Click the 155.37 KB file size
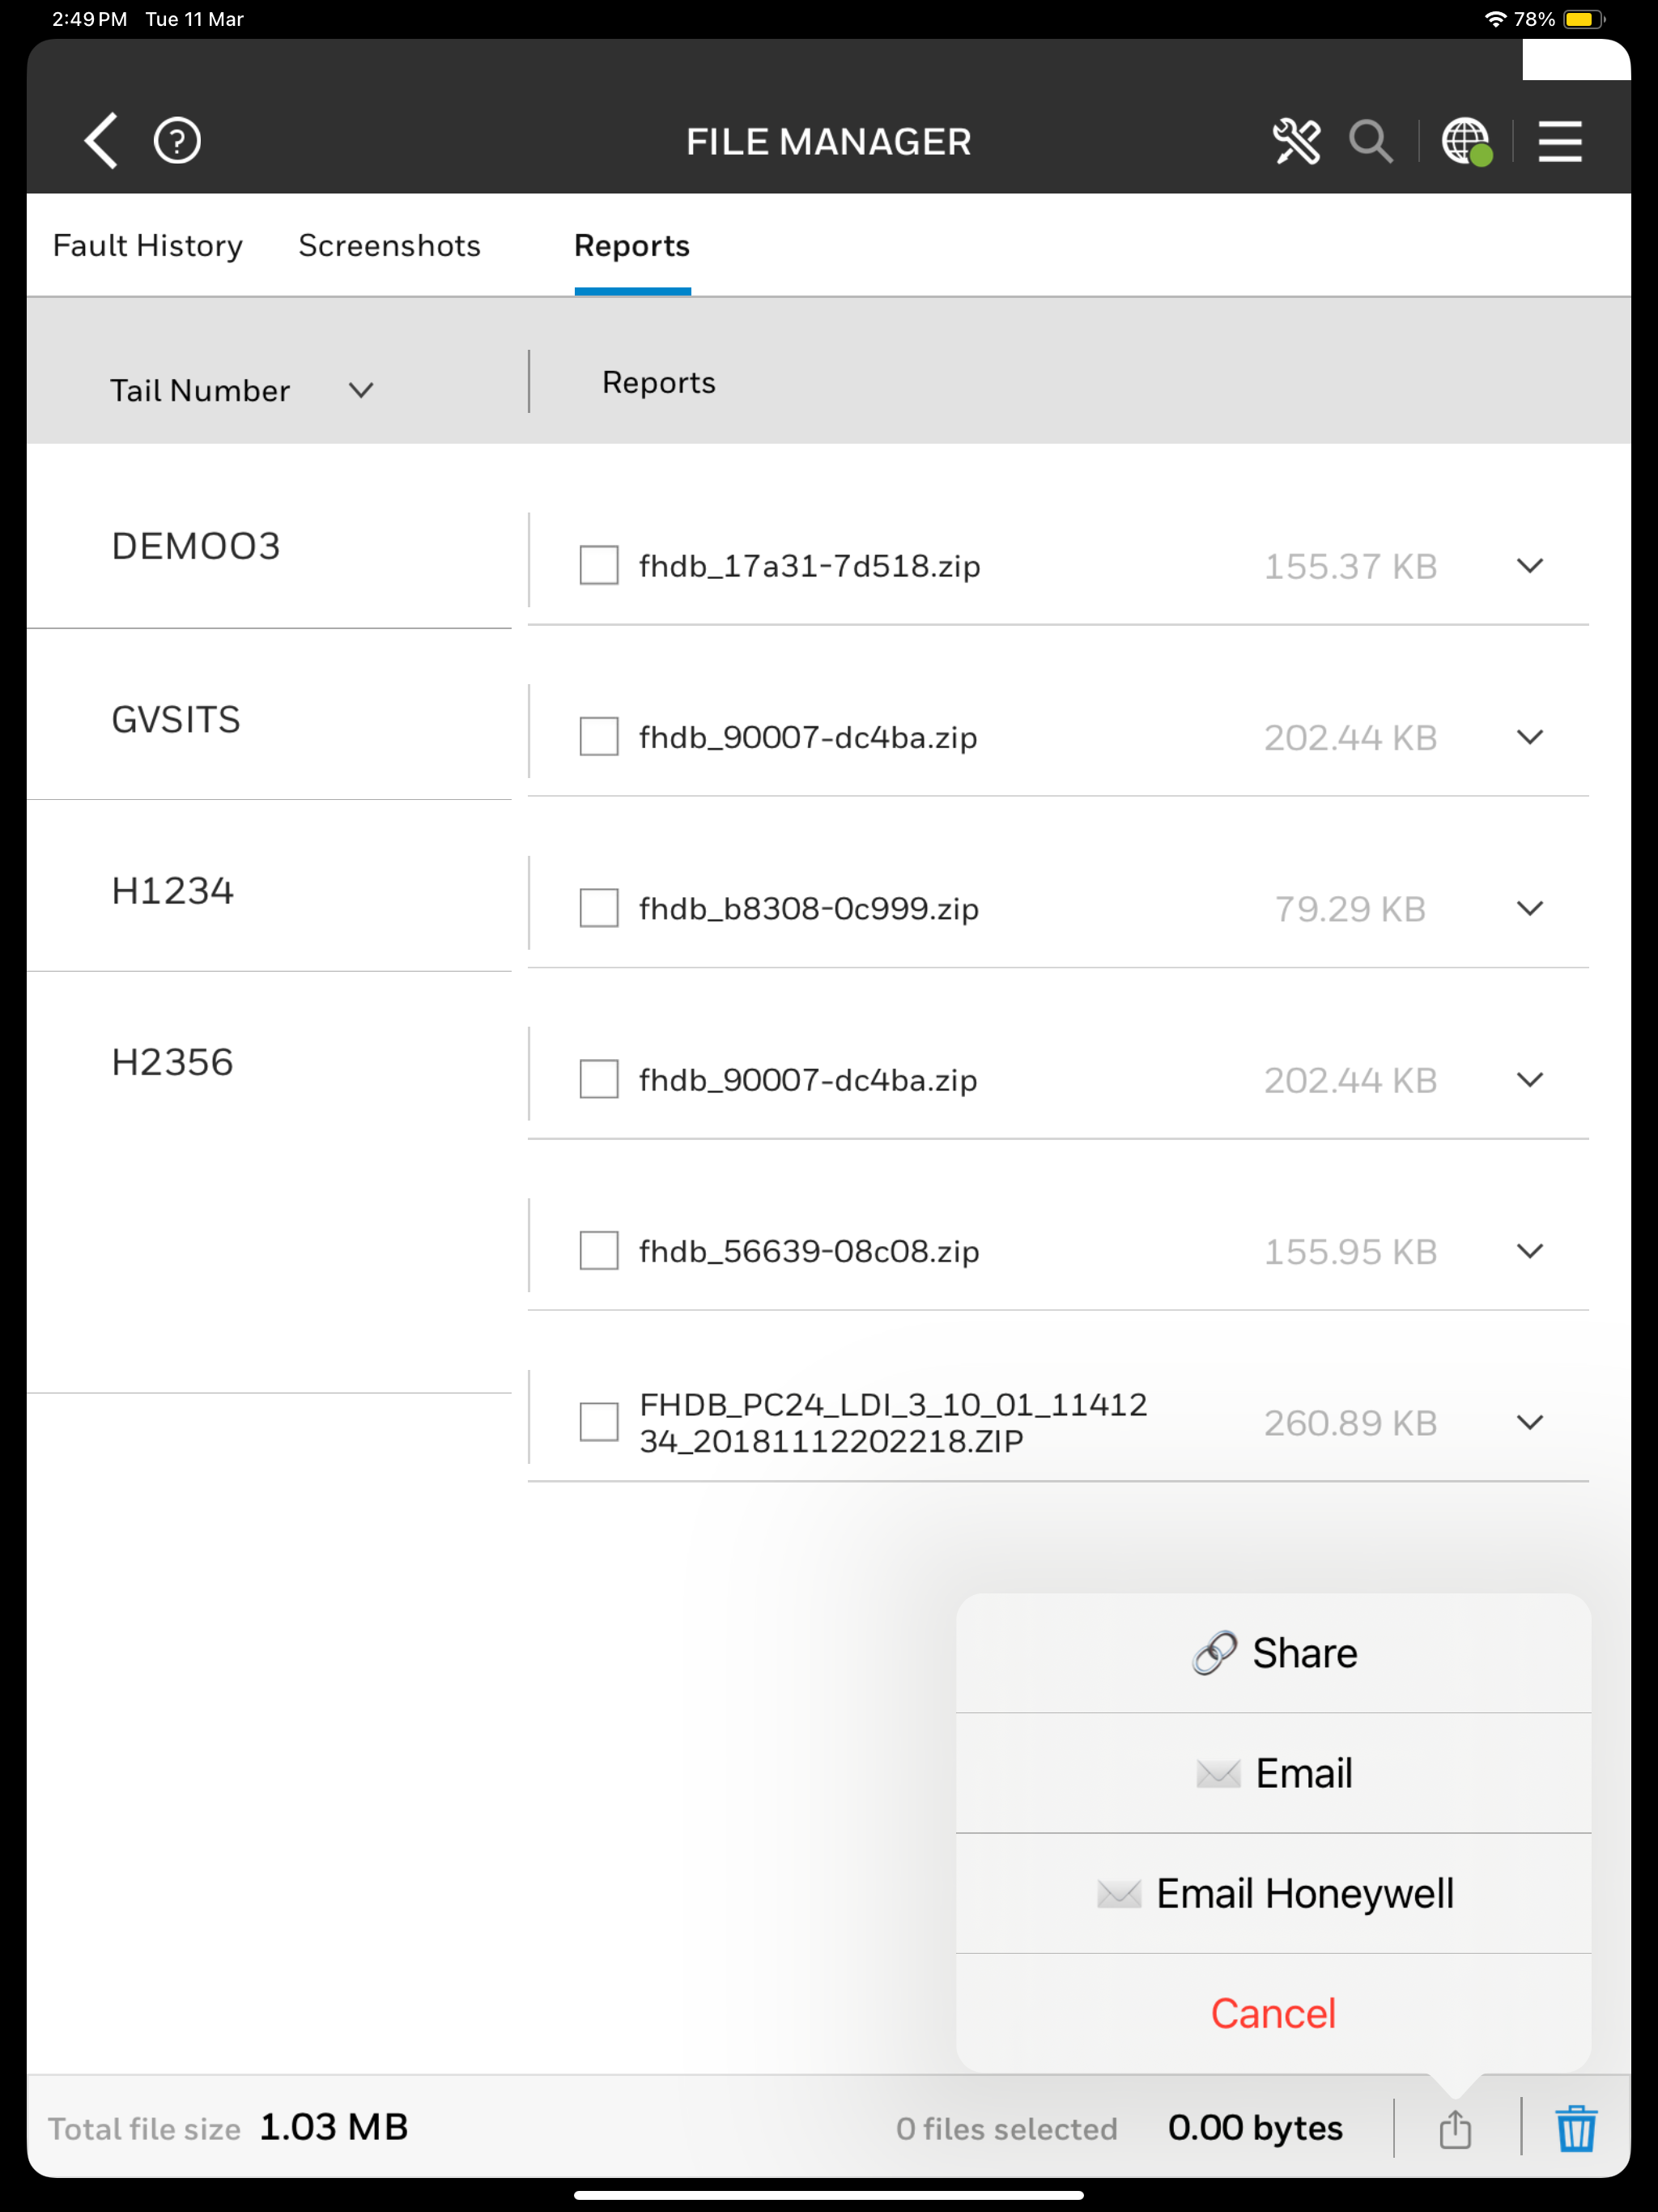This screenshot has height=2212, width=1658. pos(1350,567)
